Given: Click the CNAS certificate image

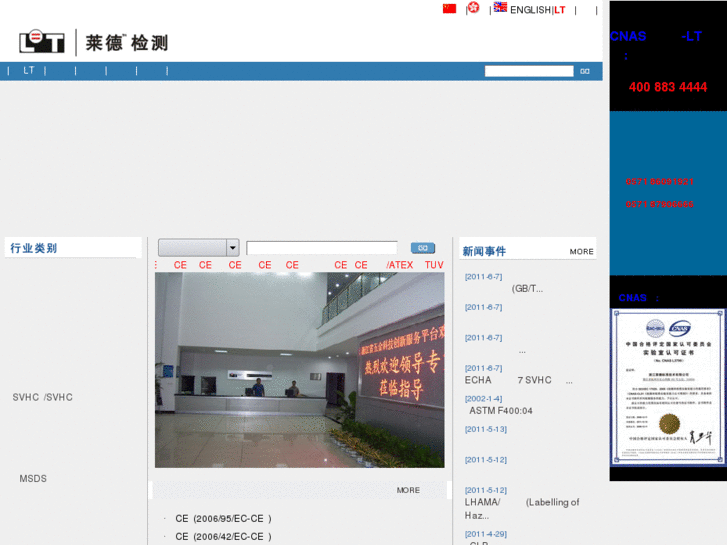Looking at the screenshot, I should (x=667, y=387).
